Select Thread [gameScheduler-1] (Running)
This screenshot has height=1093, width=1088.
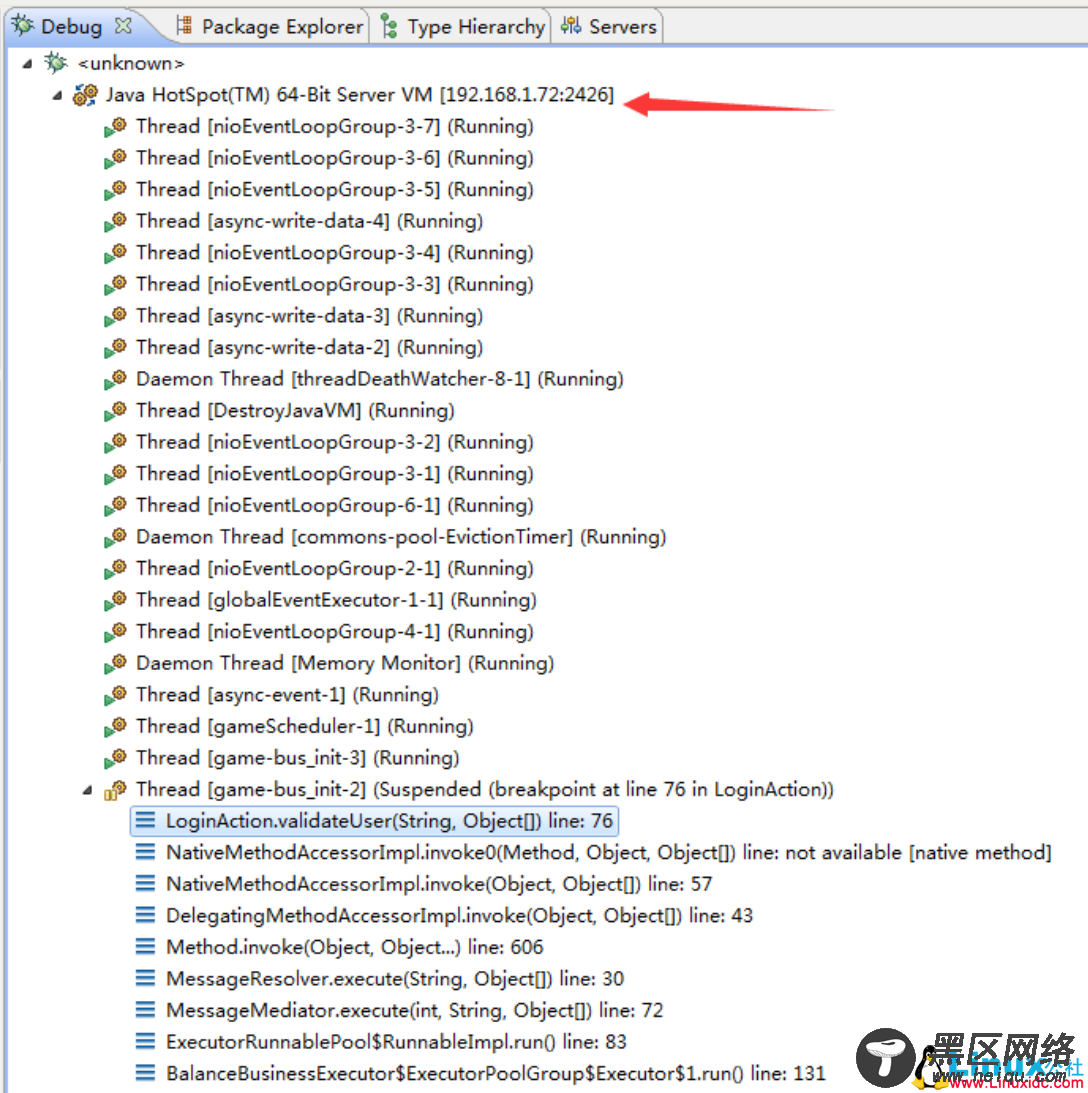pos(305,726)
